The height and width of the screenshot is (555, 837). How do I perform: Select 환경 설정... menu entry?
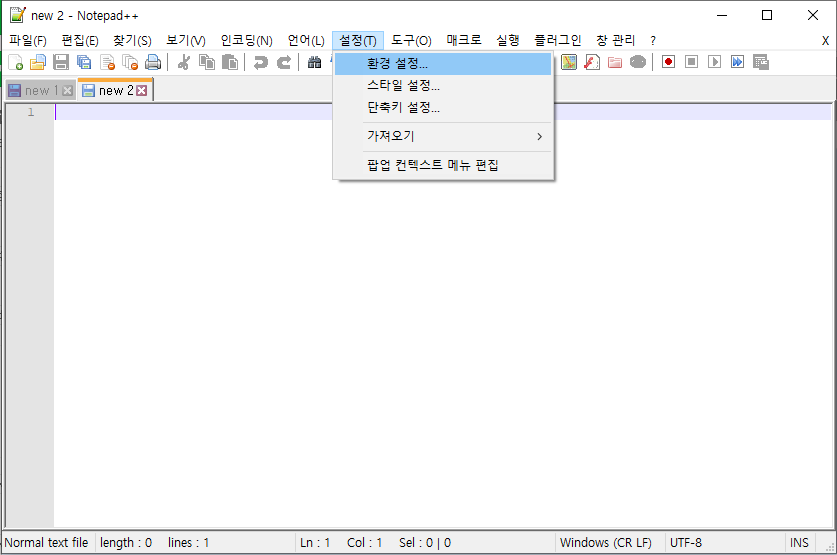443,64
